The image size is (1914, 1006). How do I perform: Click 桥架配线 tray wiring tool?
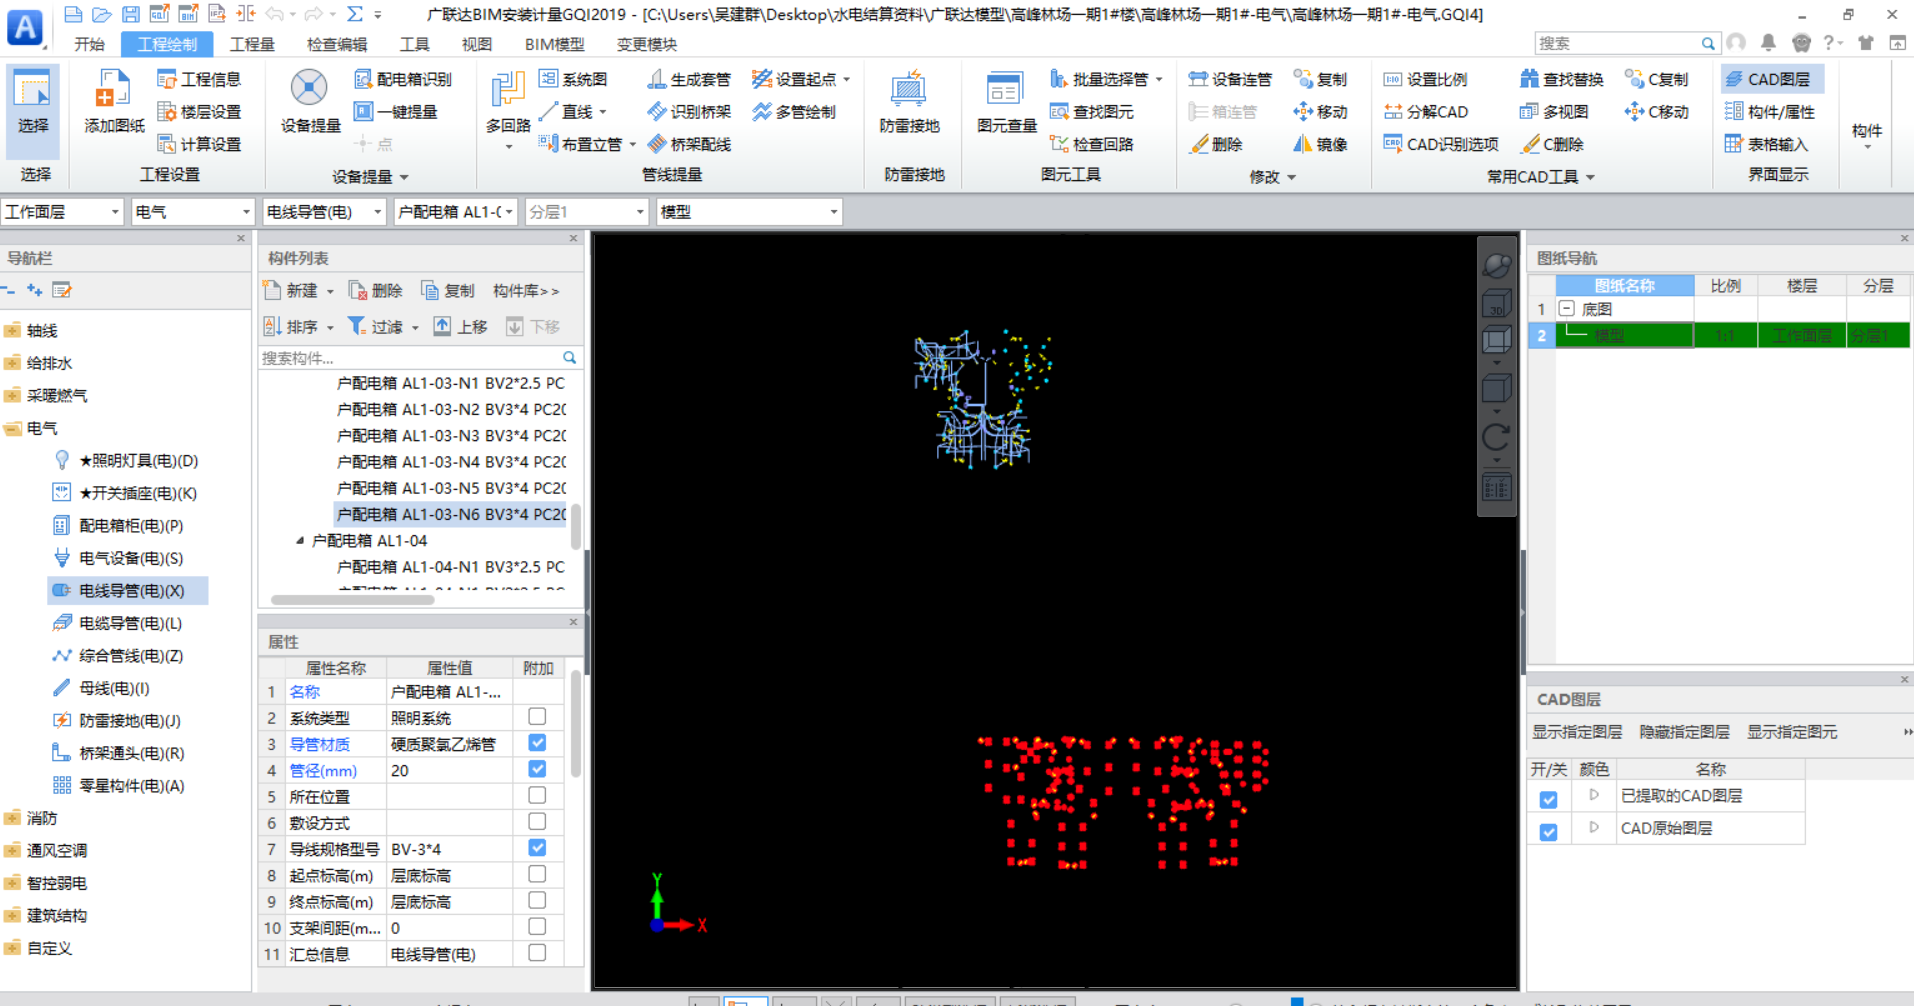pyautogui.click(x=689, y=144)
